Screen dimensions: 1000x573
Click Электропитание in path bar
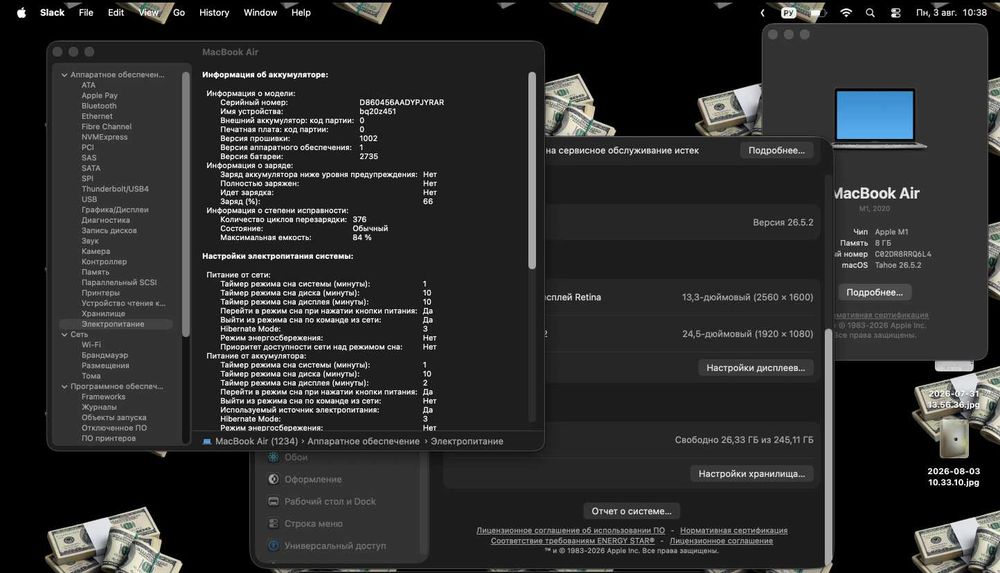[467, 441]
